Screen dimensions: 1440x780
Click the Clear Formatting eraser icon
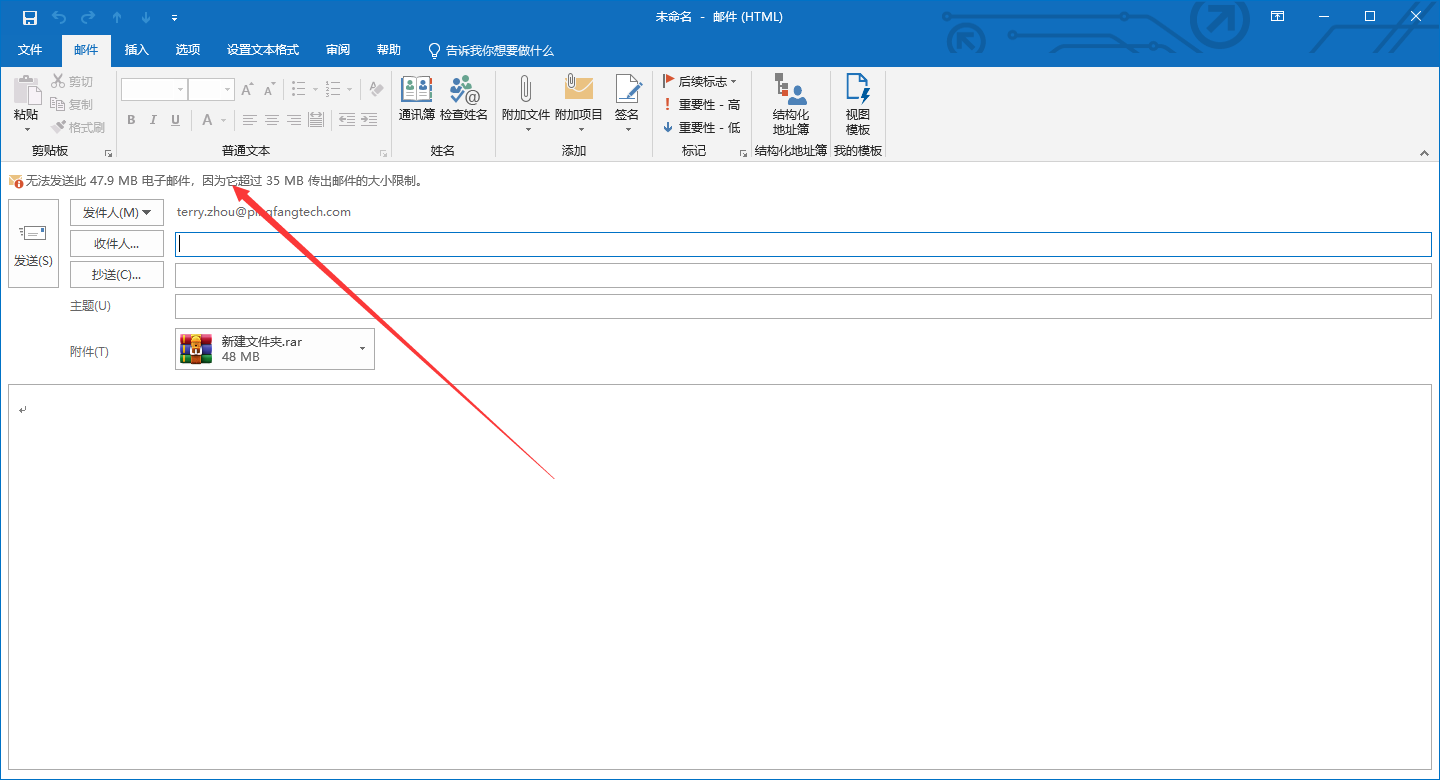tap(376, 90)
